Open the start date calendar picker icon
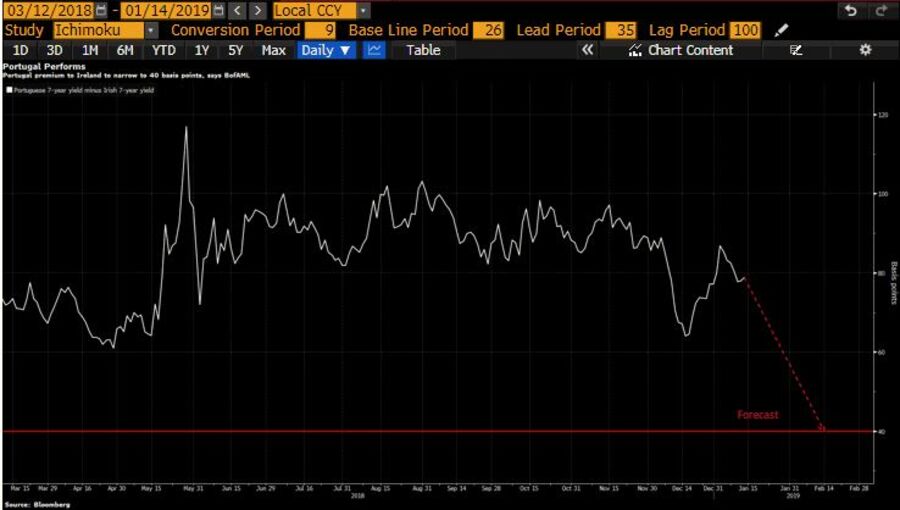Image resolution: width=900 pixels, height=510 pixels. coord(101,10)
